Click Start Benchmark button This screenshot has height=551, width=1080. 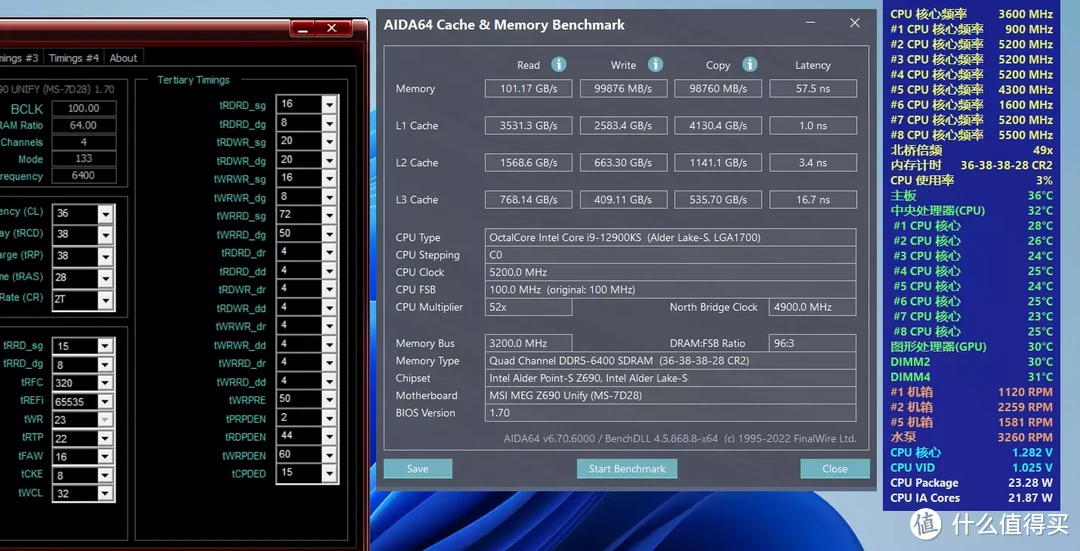(627, 468)
